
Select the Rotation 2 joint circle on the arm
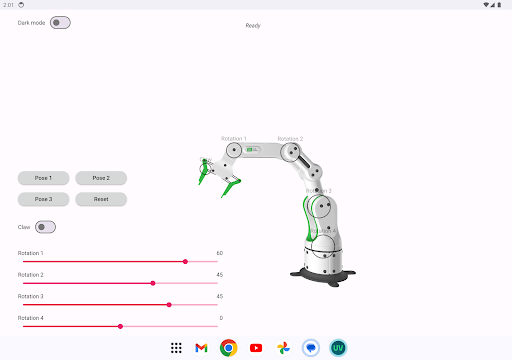click(x=290, y=153)
